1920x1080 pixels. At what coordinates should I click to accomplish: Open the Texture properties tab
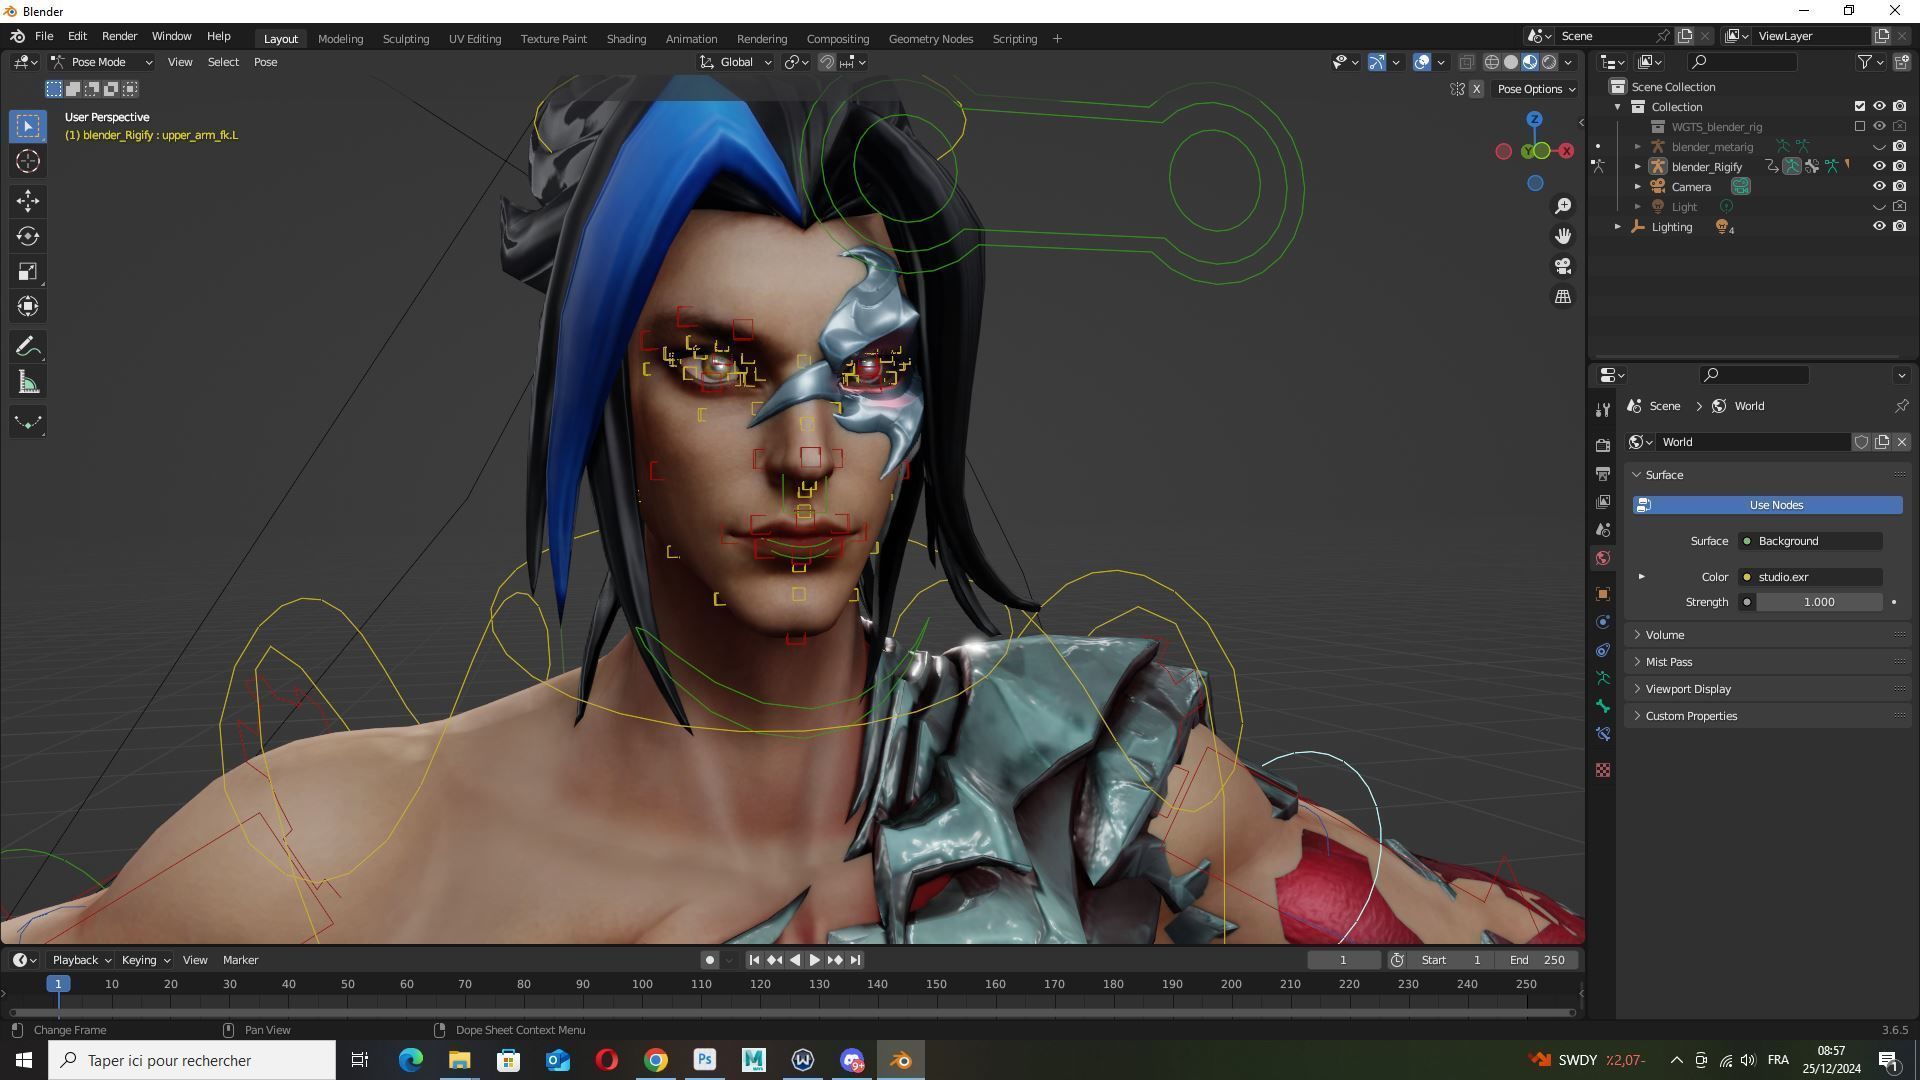(1603, 770)
